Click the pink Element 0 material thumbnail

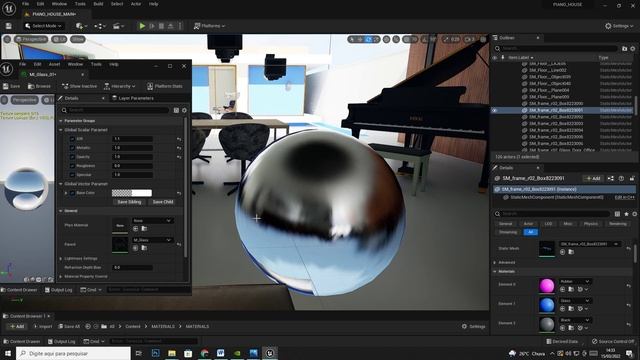(547, 286)
